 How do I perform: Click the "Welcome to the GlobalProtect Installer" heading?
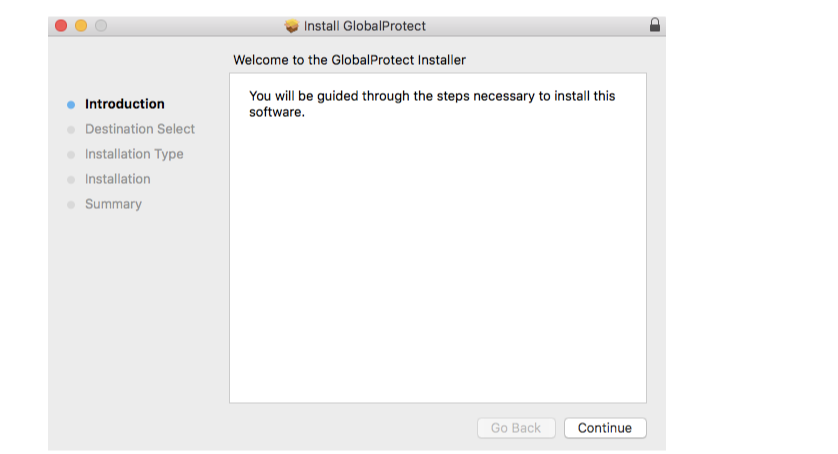349,60
